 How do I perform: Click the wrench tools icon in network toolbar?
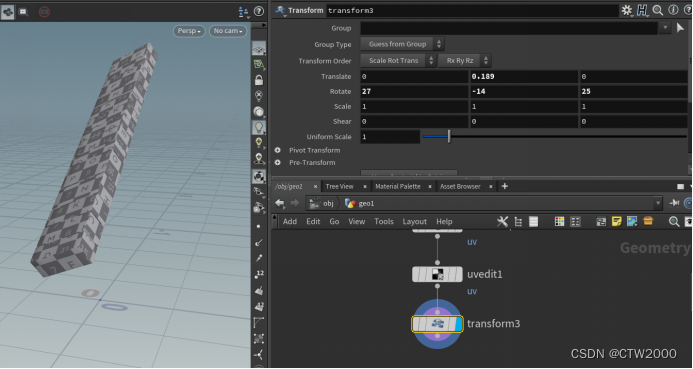[x=503, y=221]
